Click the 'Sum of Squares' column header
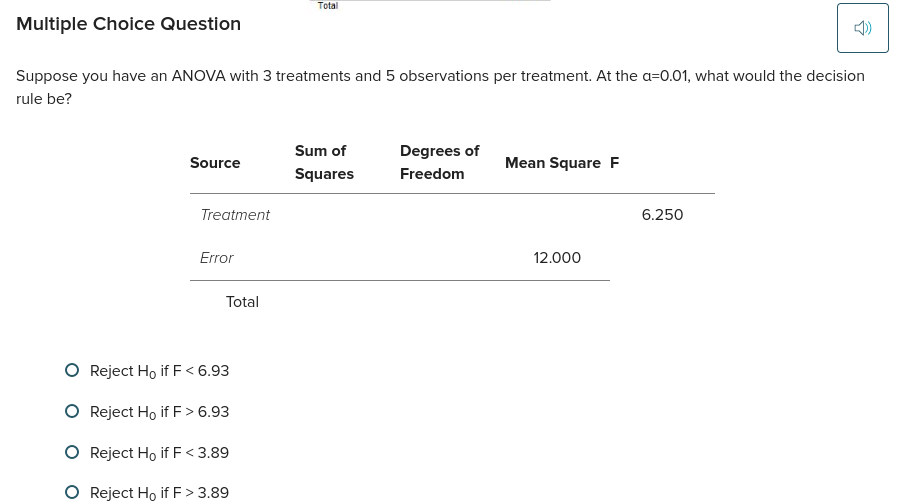This screenshot has height=504, width=903. click(324, 162)
